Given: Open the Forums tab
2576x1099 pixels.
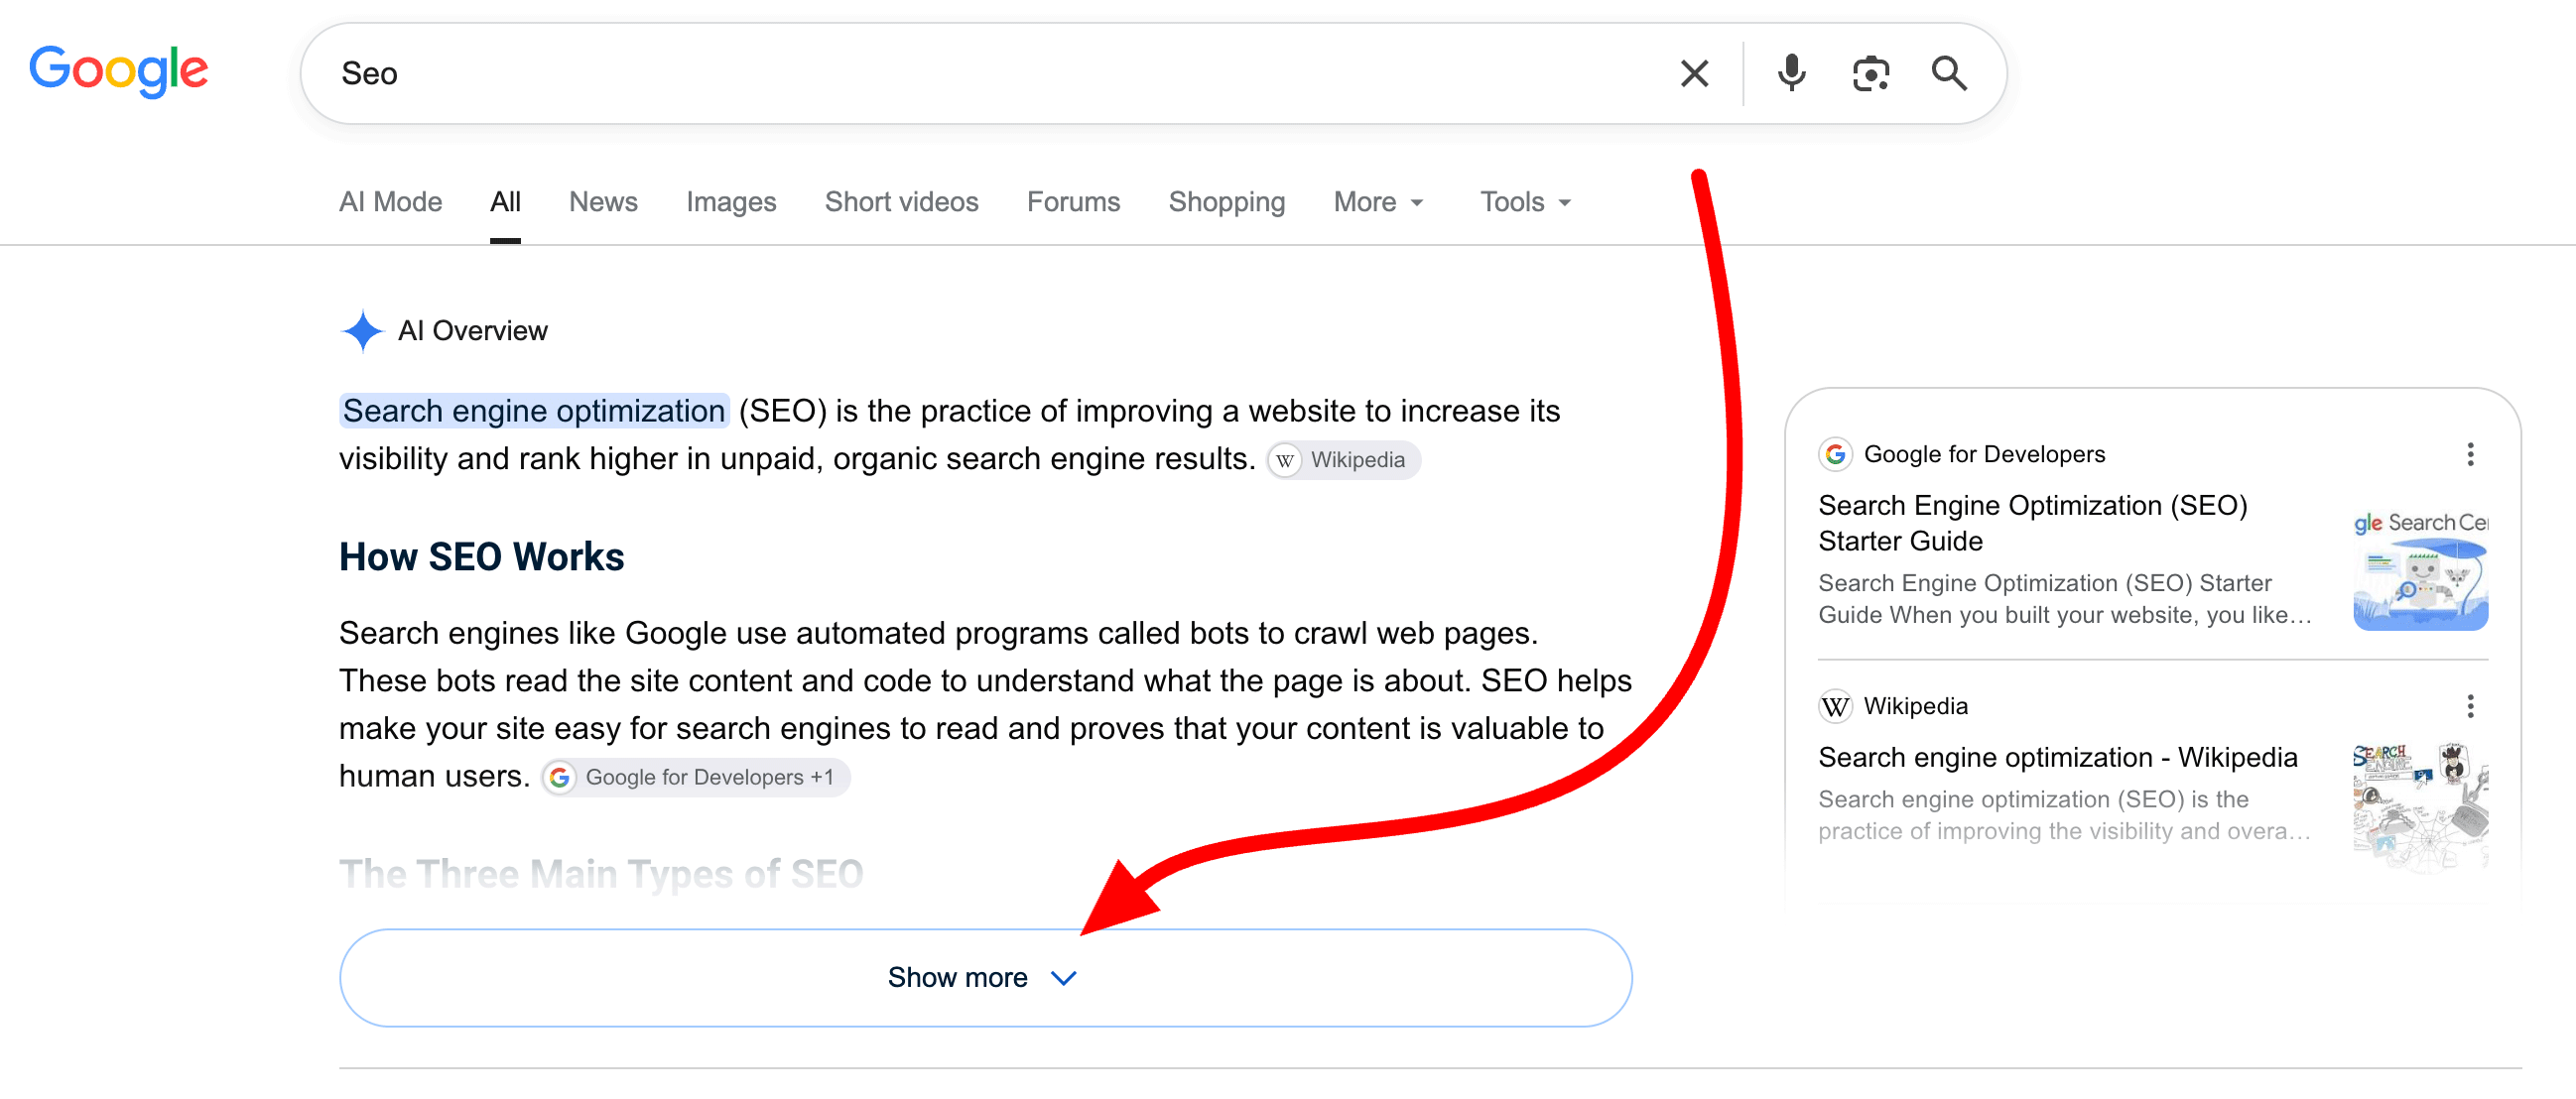Looking at the screenshot, I should click(1073, 202).
